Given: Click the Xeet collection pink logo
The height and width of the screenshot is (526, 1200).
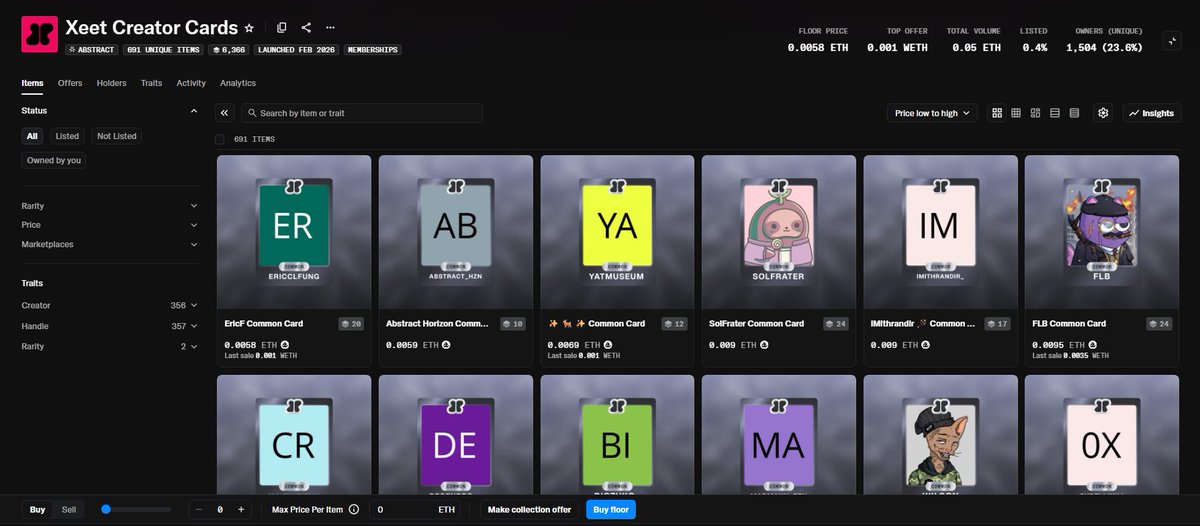Looking at the screenshot, I should [40, 33].
